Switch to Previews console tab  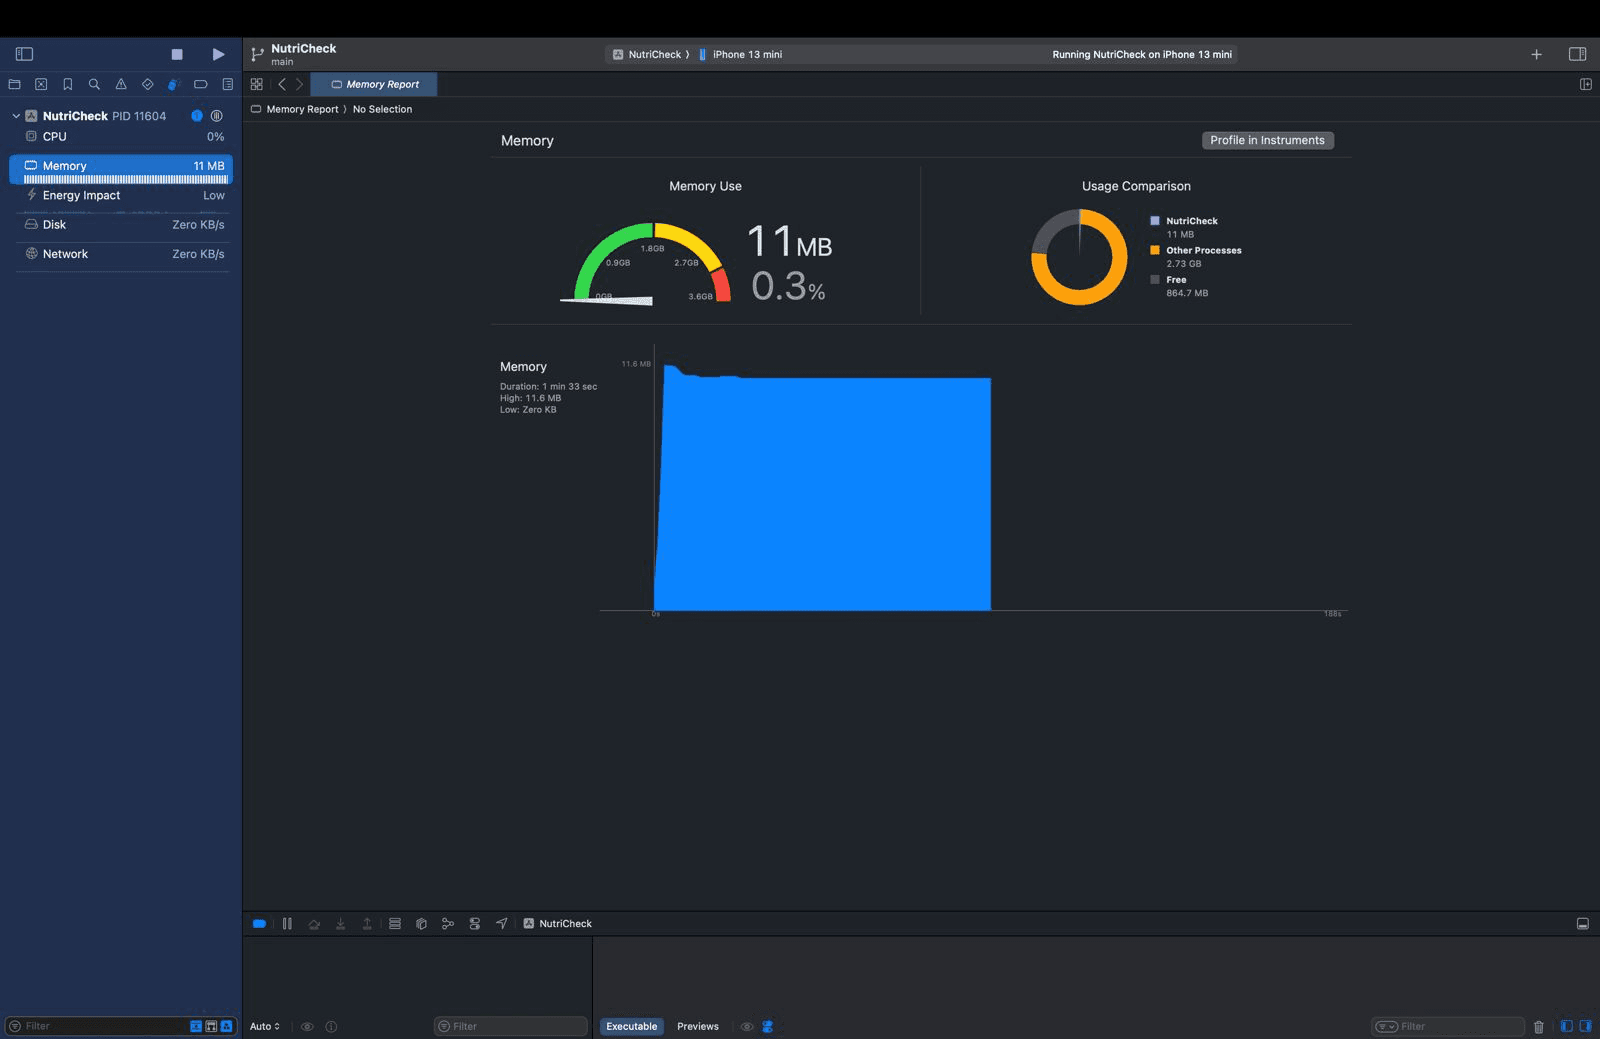(x=697, y=1027)
